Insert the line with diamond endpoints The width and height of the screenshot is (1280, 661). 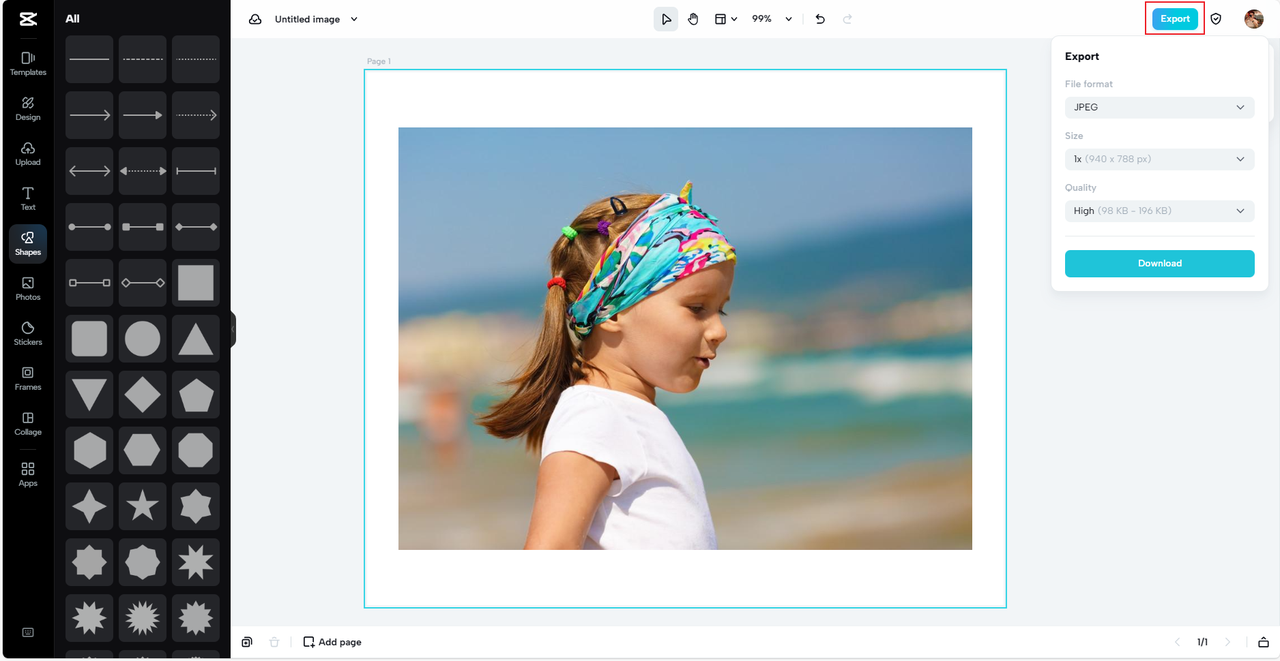click(196, 227)
